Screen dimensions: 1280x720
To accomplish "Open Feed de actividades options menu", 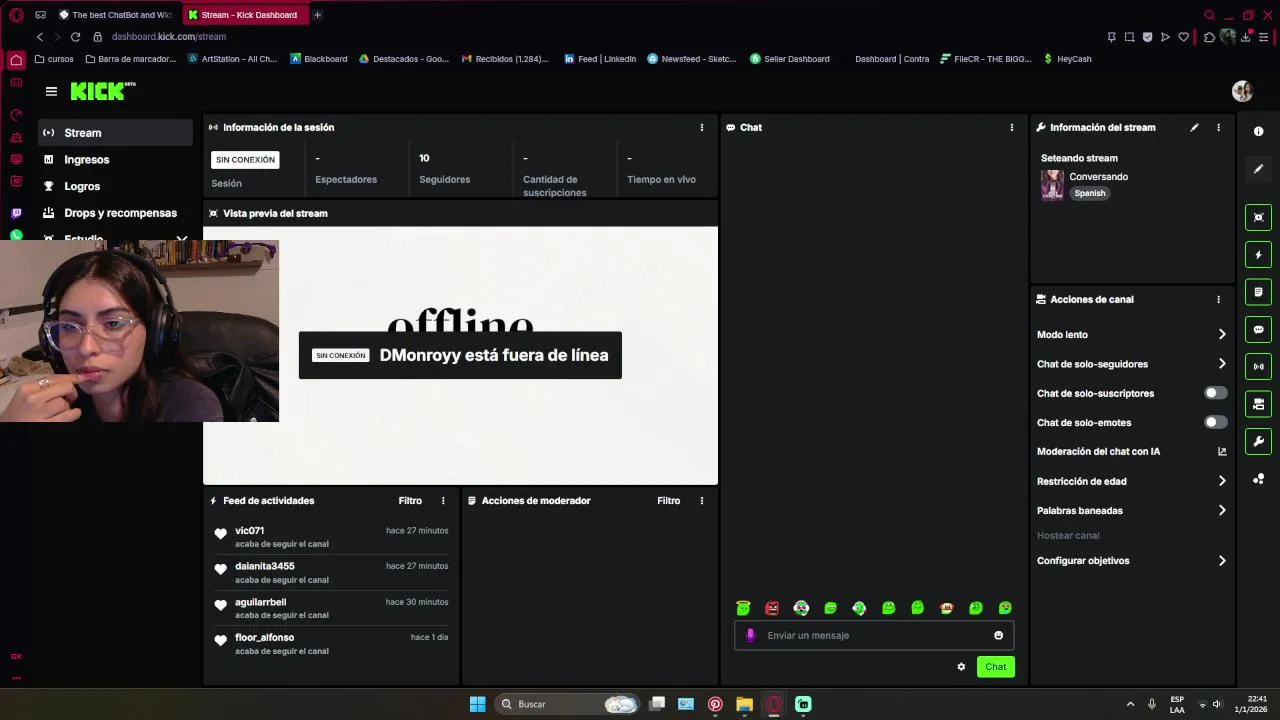I will [x=443, y=500].
